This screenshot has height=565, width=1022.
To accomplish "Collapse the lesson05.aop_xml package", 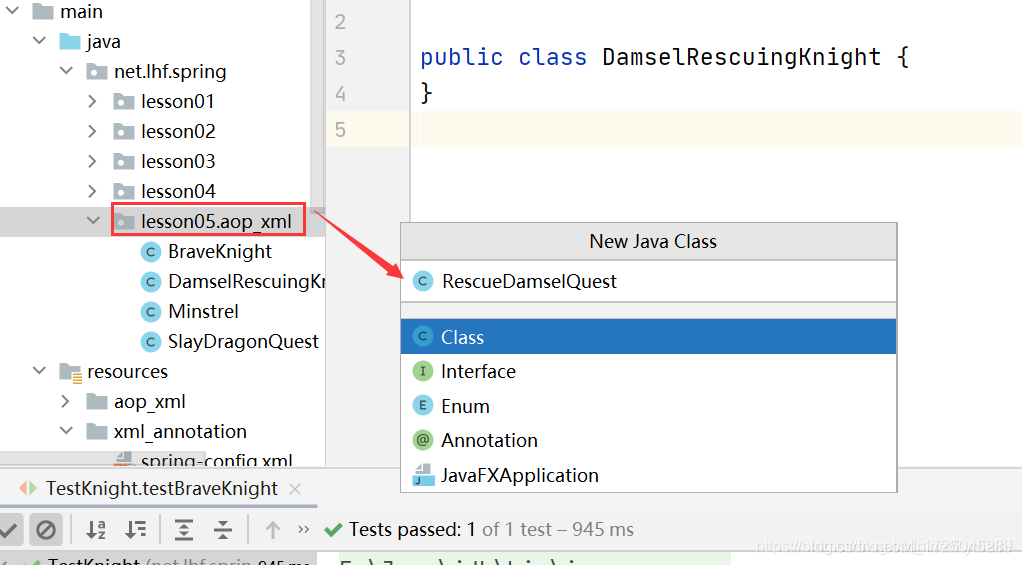I will tap(93, 220).
